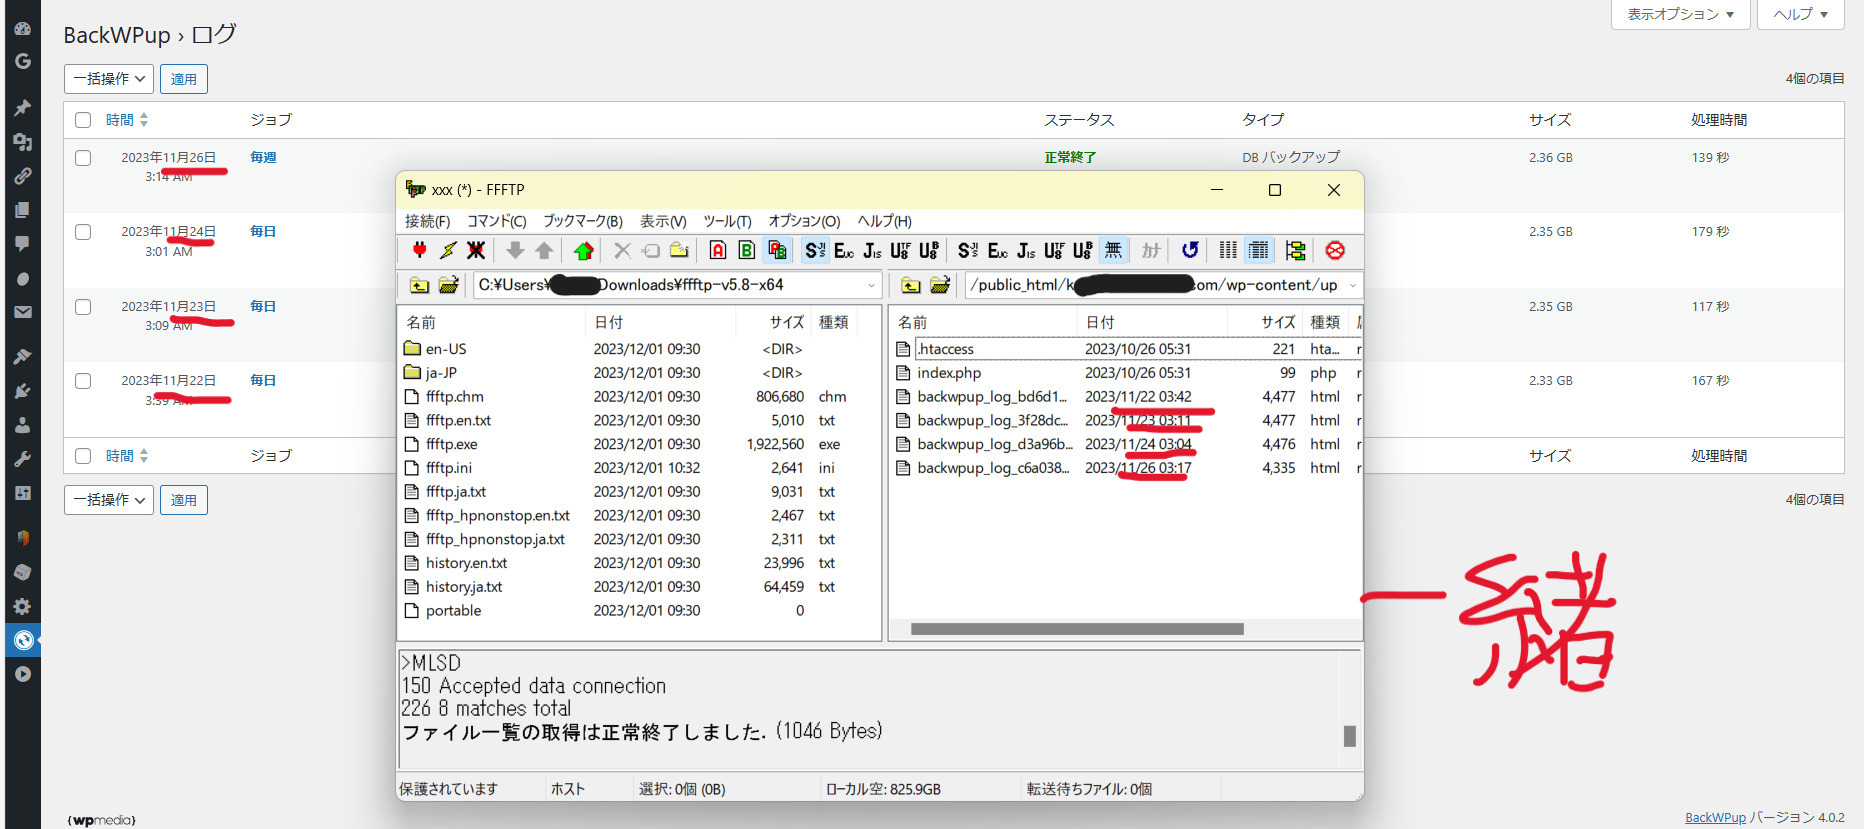Click the create folder icon in FFFTP toolbar
This screenshot has height=829, width=1864.
coord(679,250)
